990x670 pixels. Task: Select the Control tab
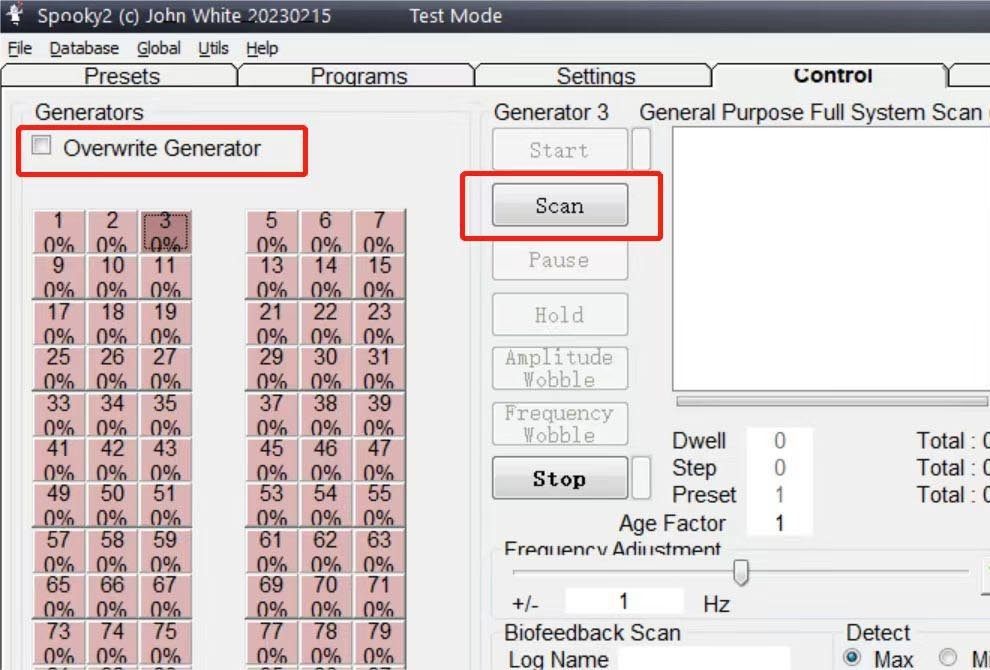click(832, 75)
